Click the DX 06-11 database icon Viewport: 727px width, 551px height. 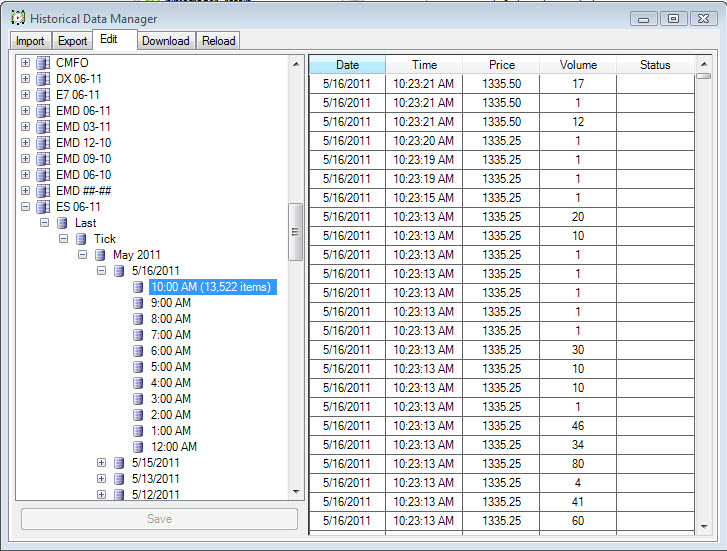pyautogui.click(x=43, y=79)
